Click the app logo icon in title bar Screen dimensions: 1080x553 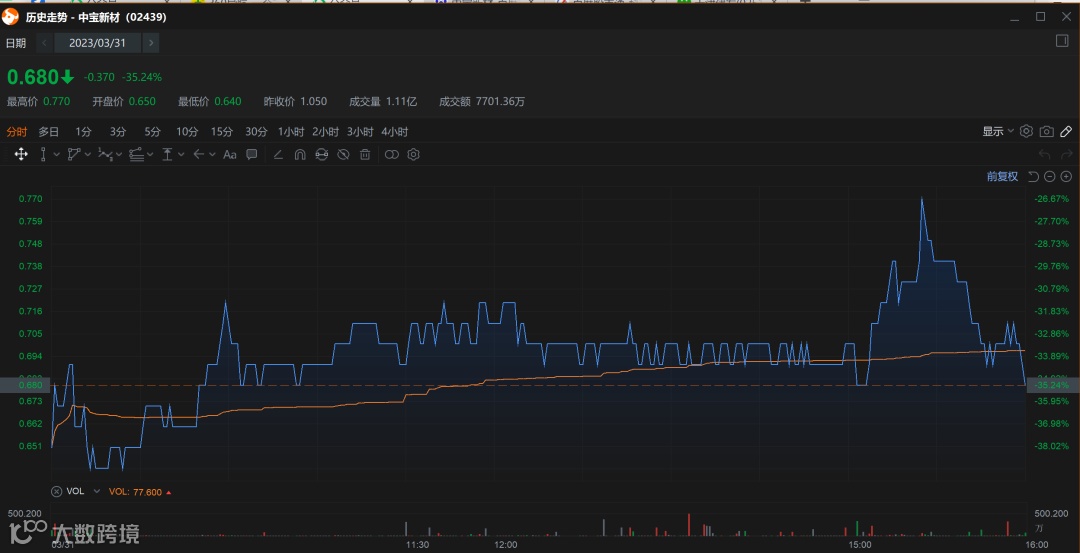coord(10,17)
